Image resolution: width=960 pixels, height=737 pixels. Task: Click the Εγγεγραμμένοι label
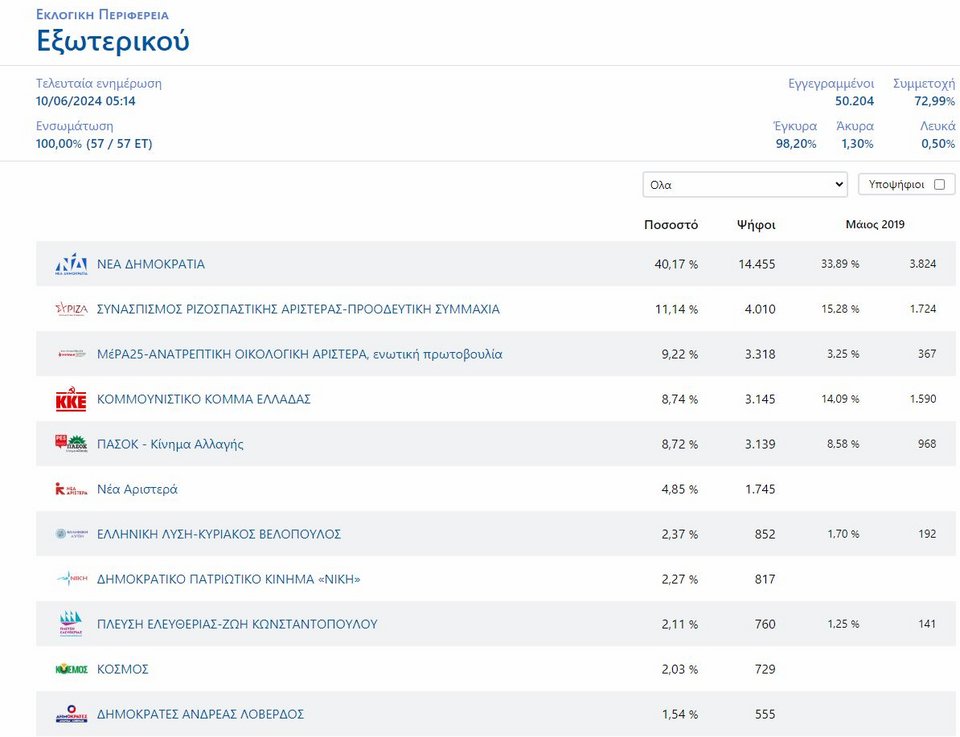click(831, 83)
